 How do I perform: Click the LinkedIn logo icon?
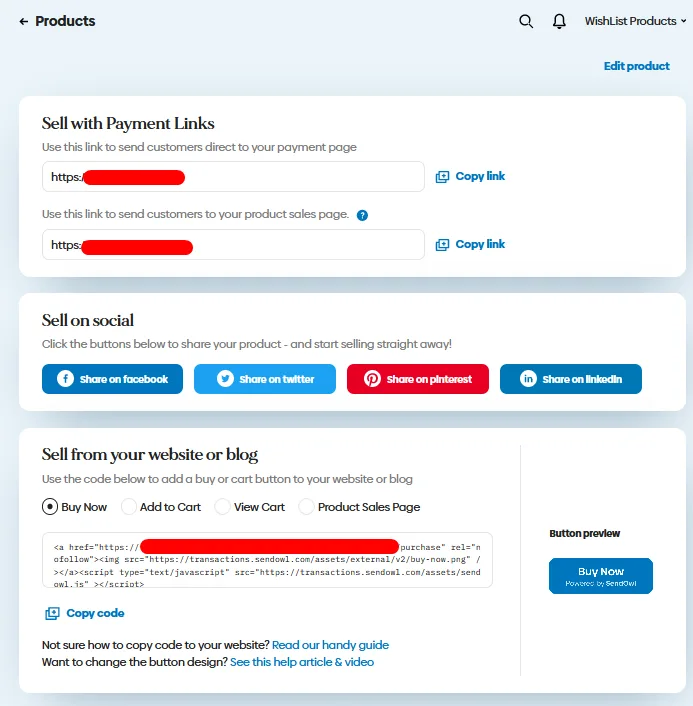coord(528,379)
